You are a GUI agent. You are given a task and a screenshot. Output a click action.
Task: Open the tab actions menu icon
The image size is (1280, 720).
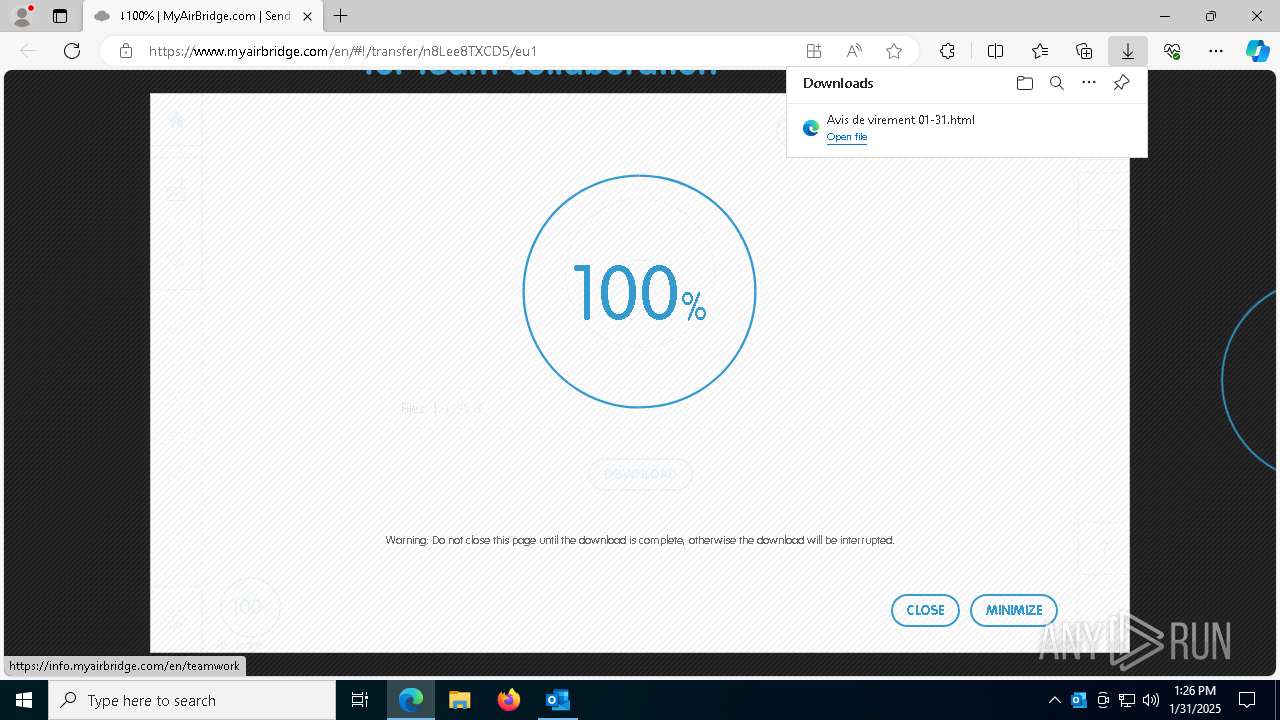[60, 16]
